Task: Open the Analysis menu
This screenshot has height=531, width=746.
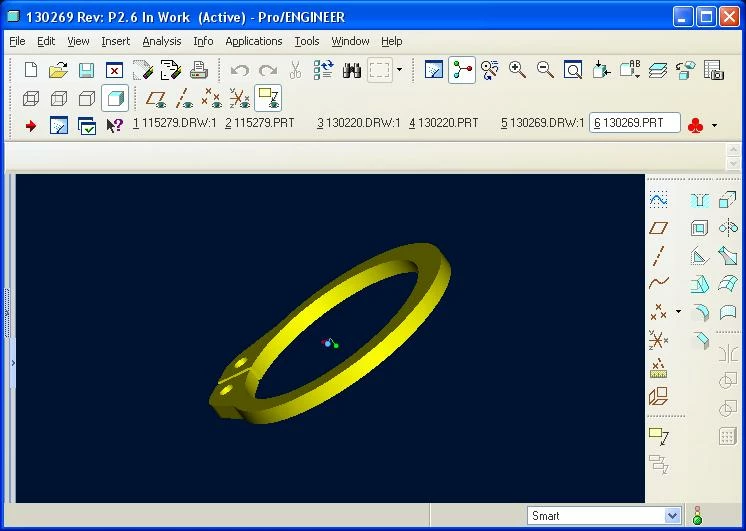Action: (x=162, y=41)
